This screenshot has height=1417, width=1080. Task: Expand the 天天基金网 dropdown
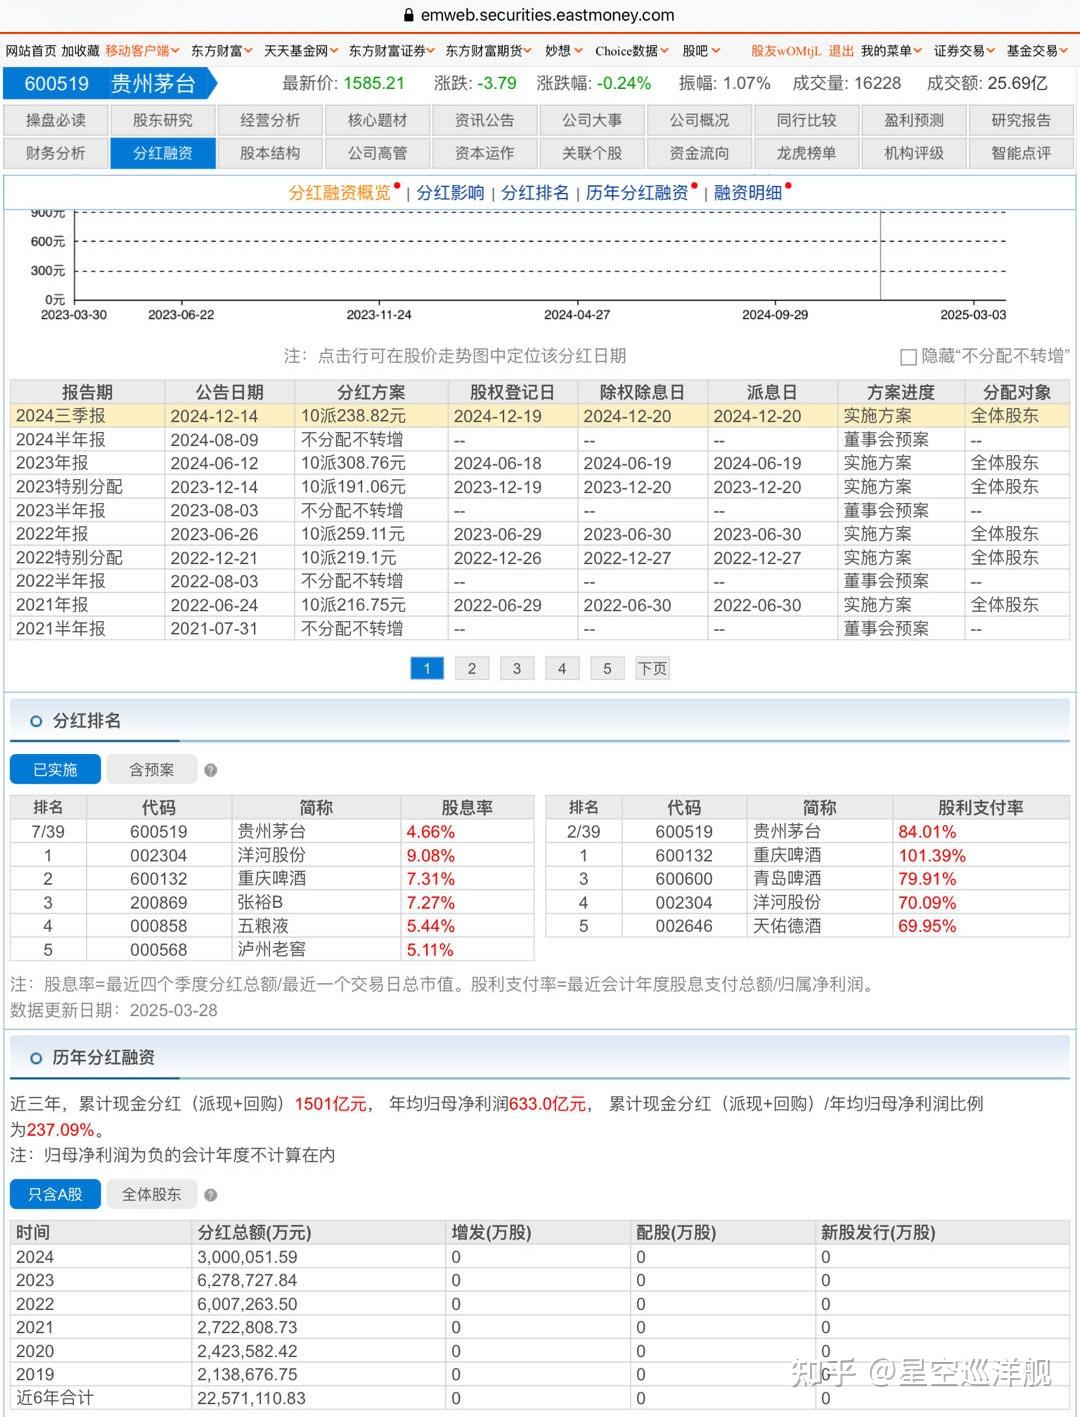(301, 51)
